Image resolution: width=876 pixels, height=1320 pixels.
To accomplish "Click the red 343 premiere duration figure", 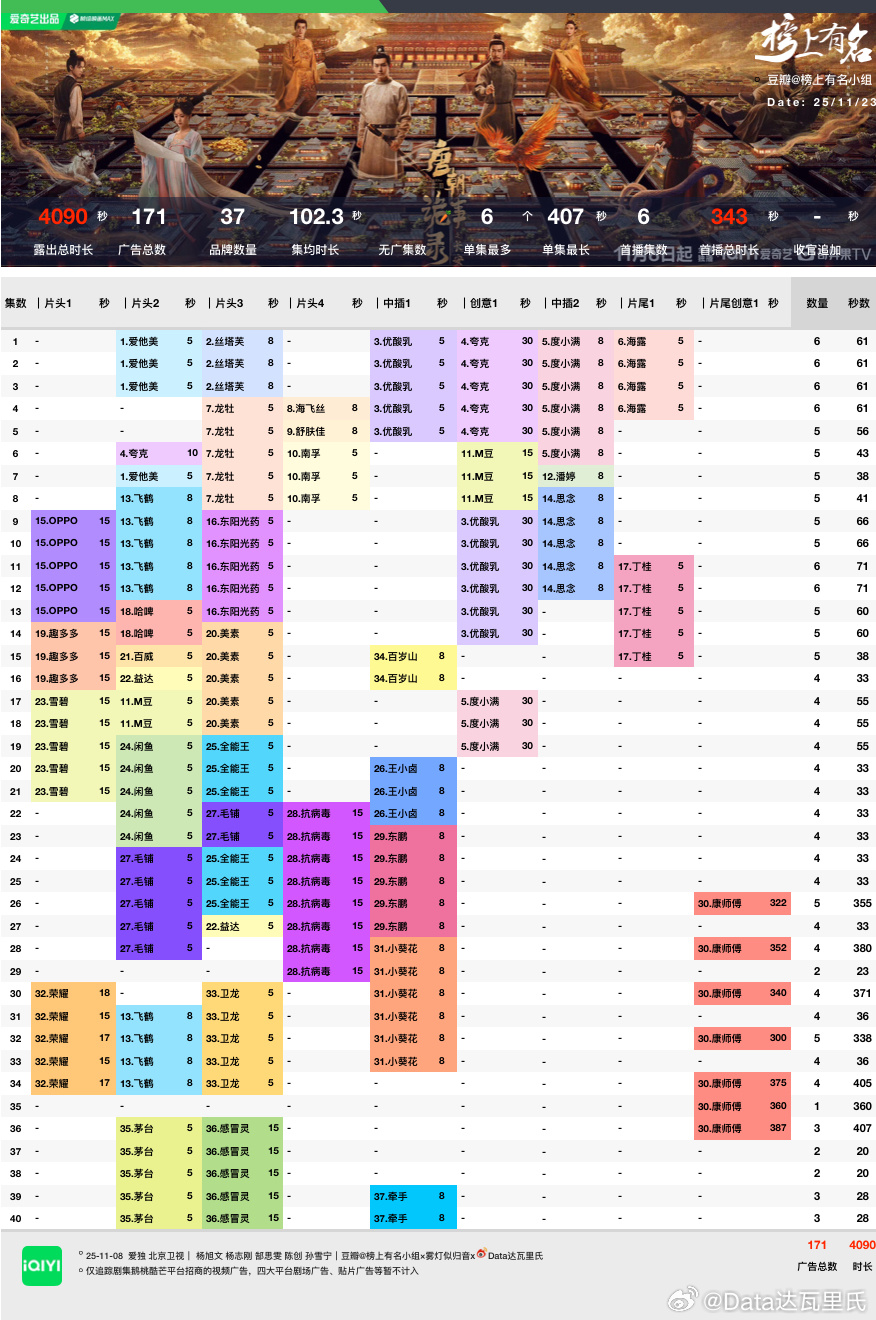I will coord(729,216).
